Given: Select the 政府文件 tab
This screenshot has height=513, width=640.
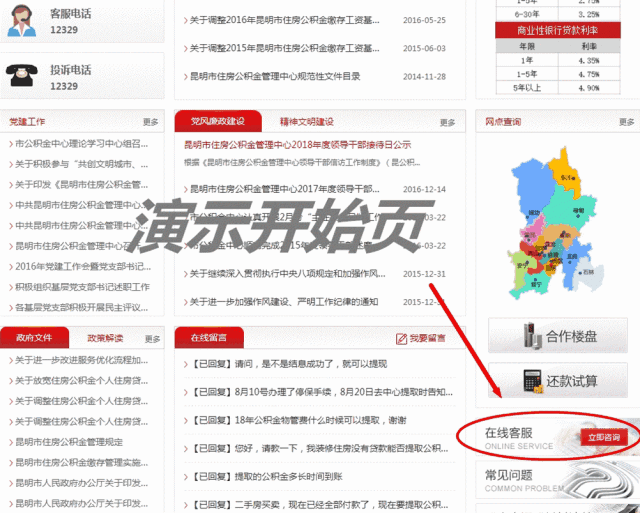Looking at the screenshot, I should coord(34,338).
